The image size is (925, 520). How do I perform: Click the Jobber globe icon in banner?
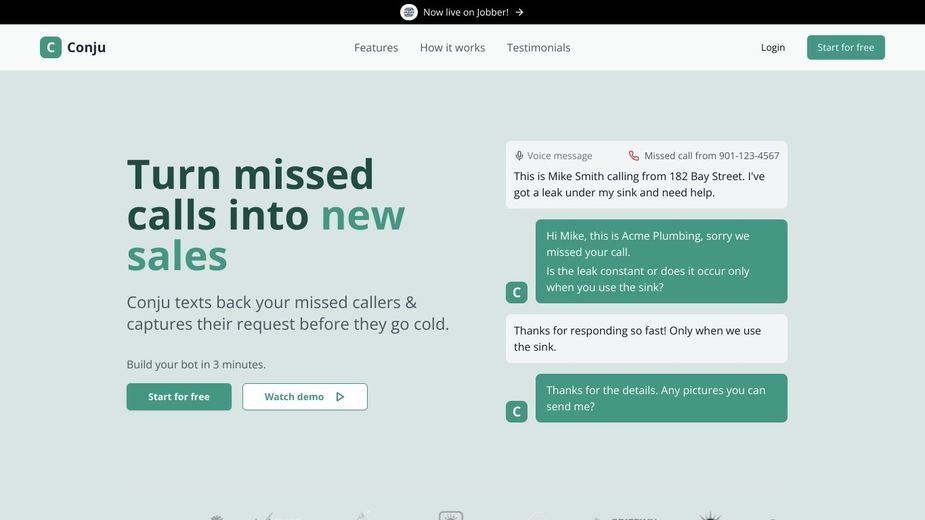[x=409, y=12]
